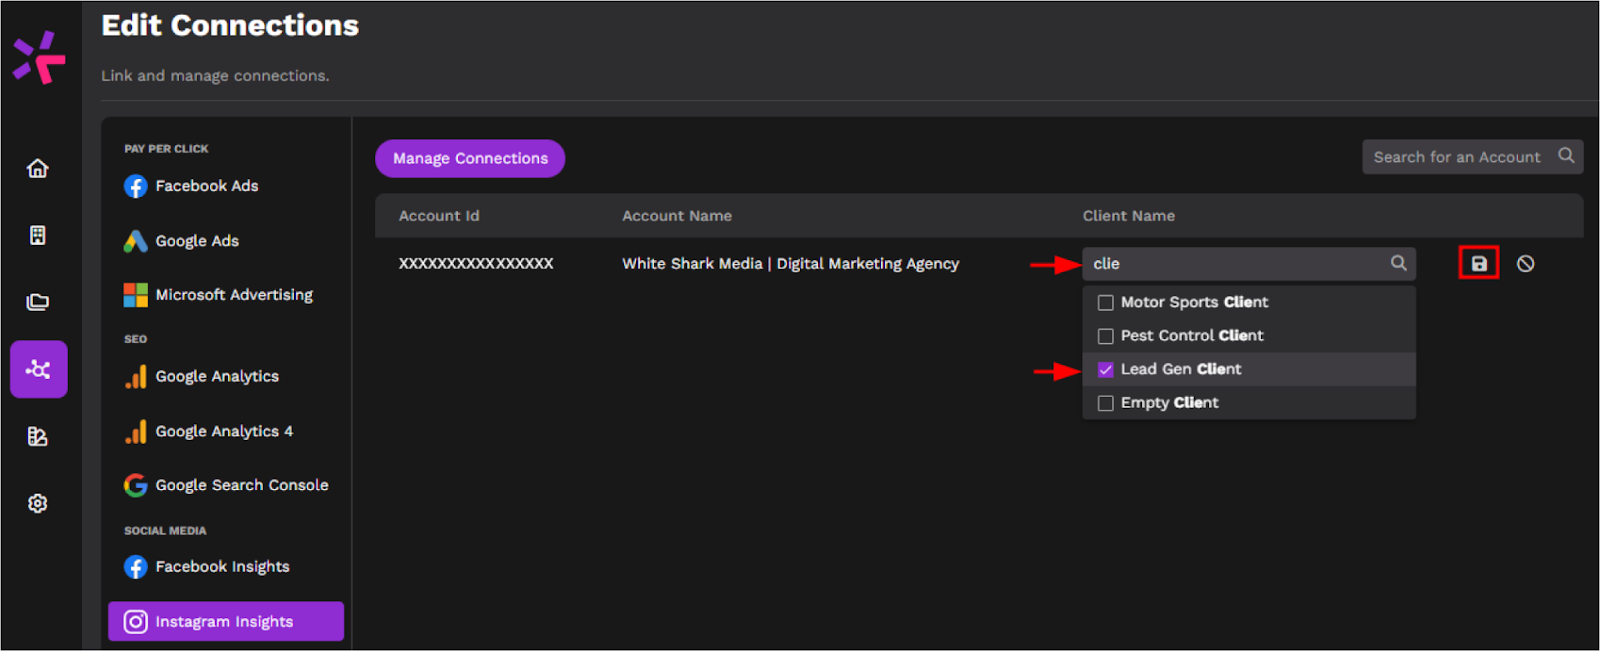Click the Link and manage connections subtitle

215,76
